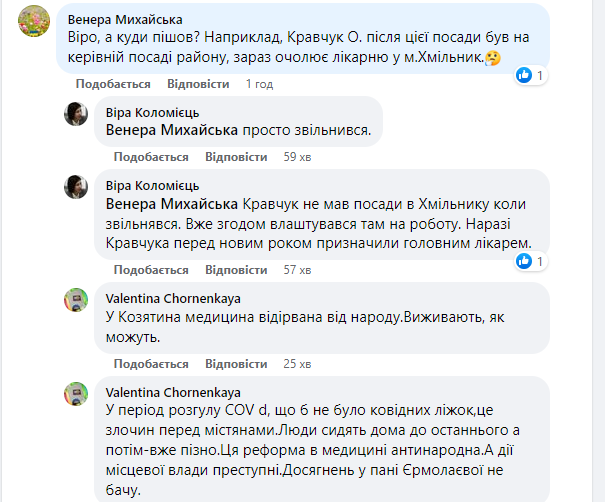Reply to the comment posted 57 хв ago
The image size is (605, 502).
[x=236, y=270]
